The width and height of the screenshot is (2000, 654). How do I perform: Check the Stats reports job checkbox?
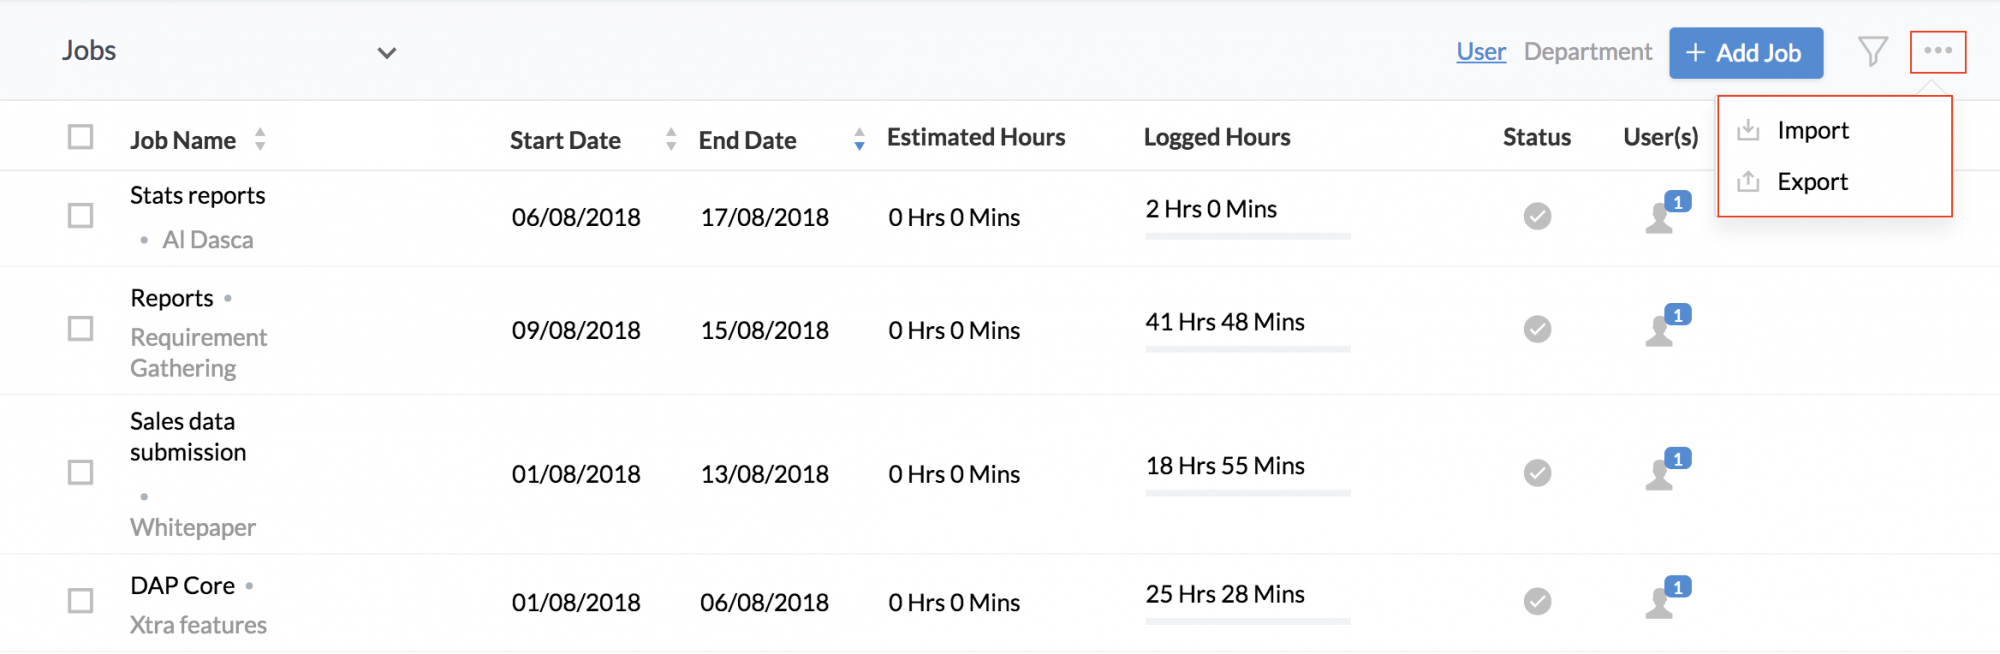coord(80,215)
